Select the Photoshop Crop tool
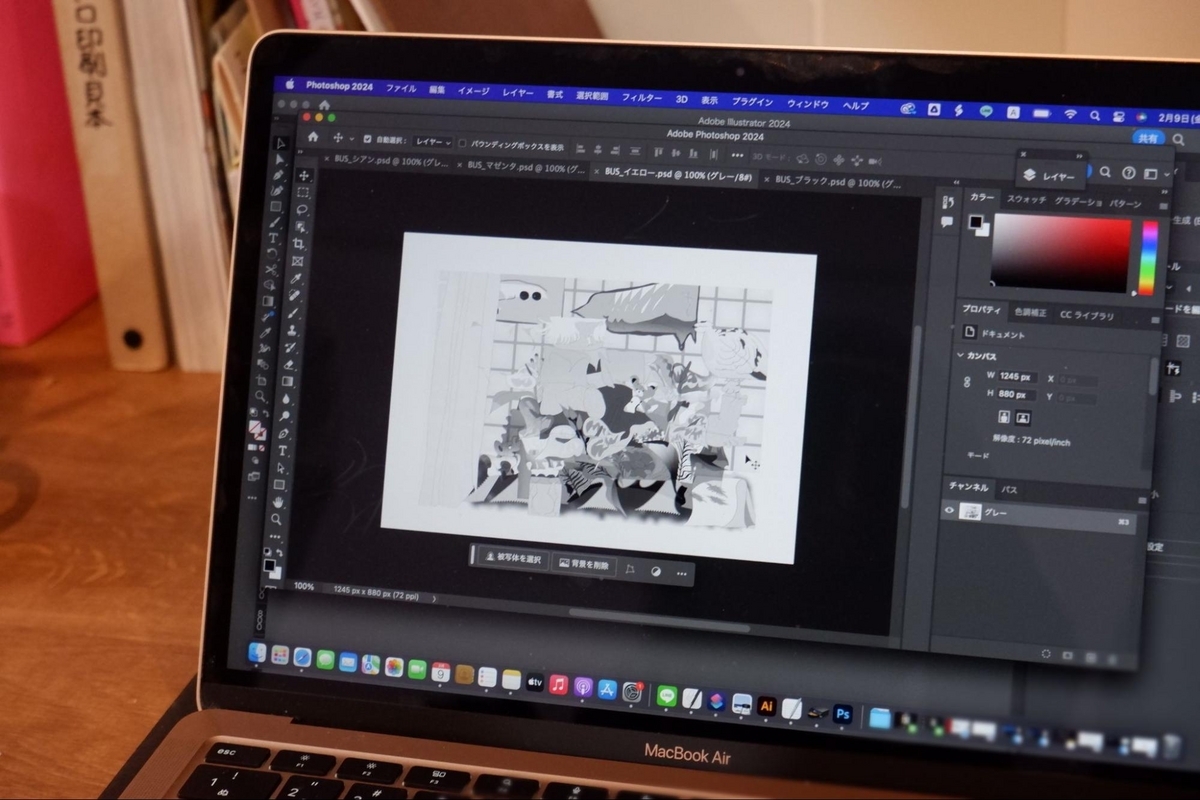Image resolution: width=1200 pixels, height=800 pixels. tap(299, 244)
